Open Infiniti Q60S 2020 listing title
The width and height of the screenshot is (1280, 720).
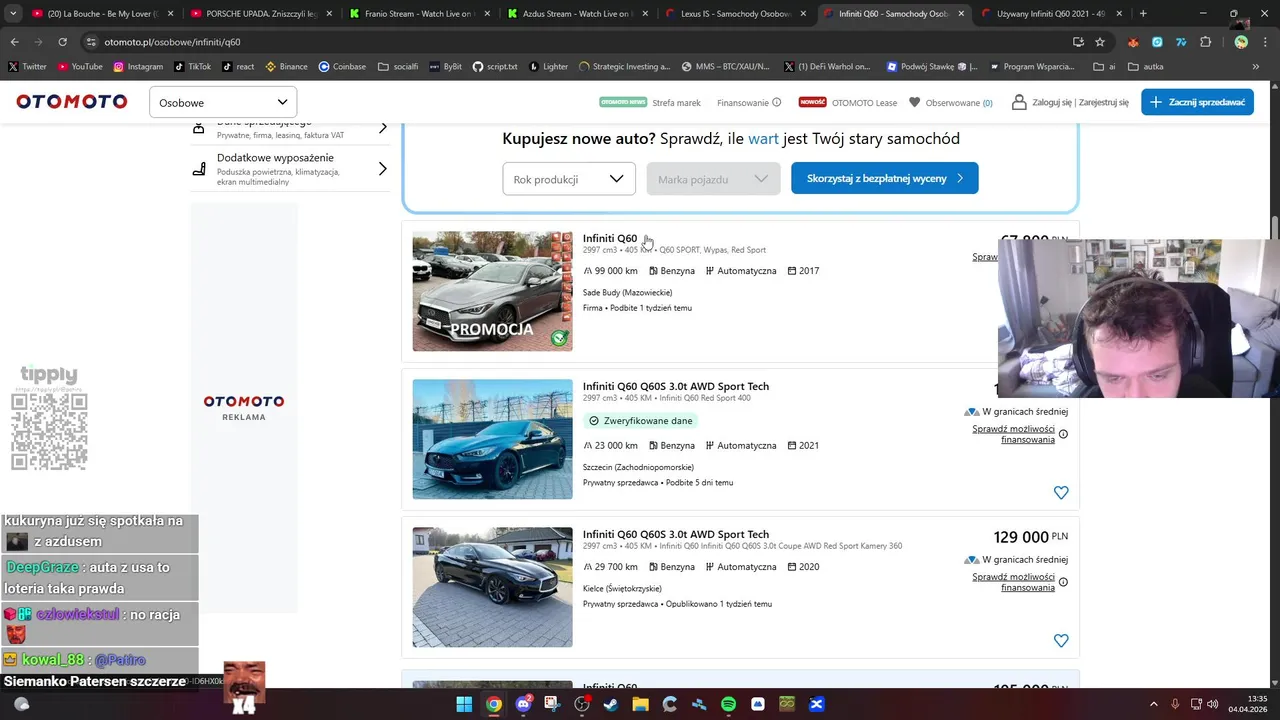click(676, 534)
